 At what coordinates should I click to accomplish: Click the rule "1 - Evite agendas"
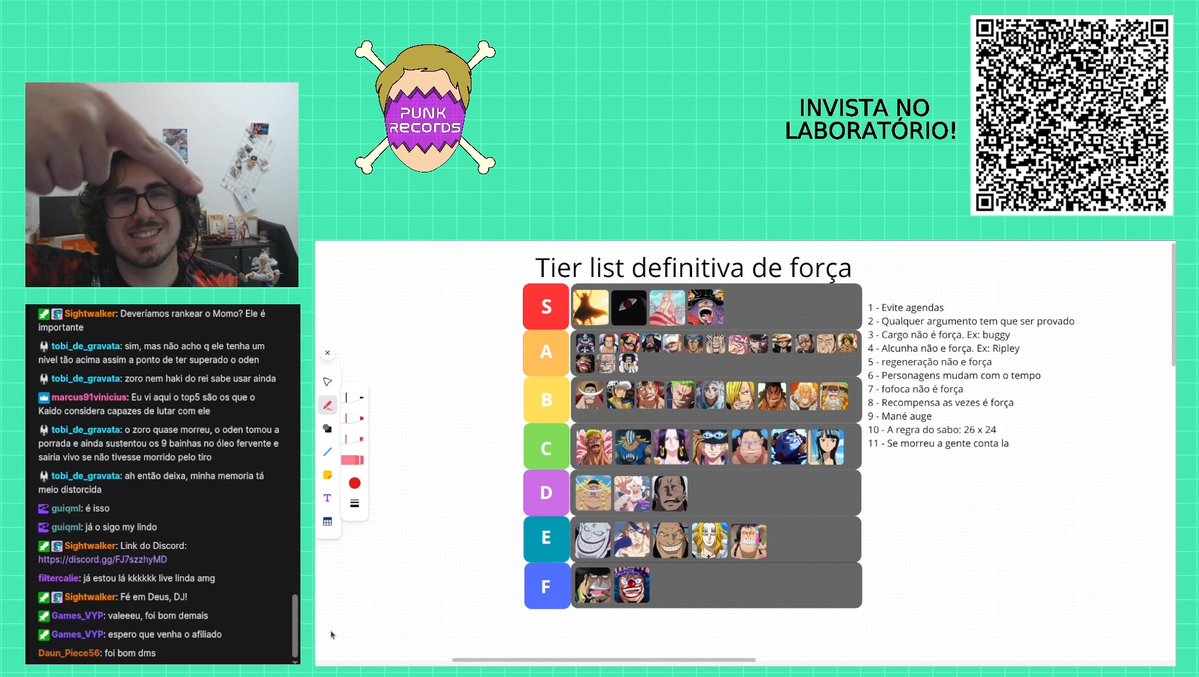(x=905, y=308)
